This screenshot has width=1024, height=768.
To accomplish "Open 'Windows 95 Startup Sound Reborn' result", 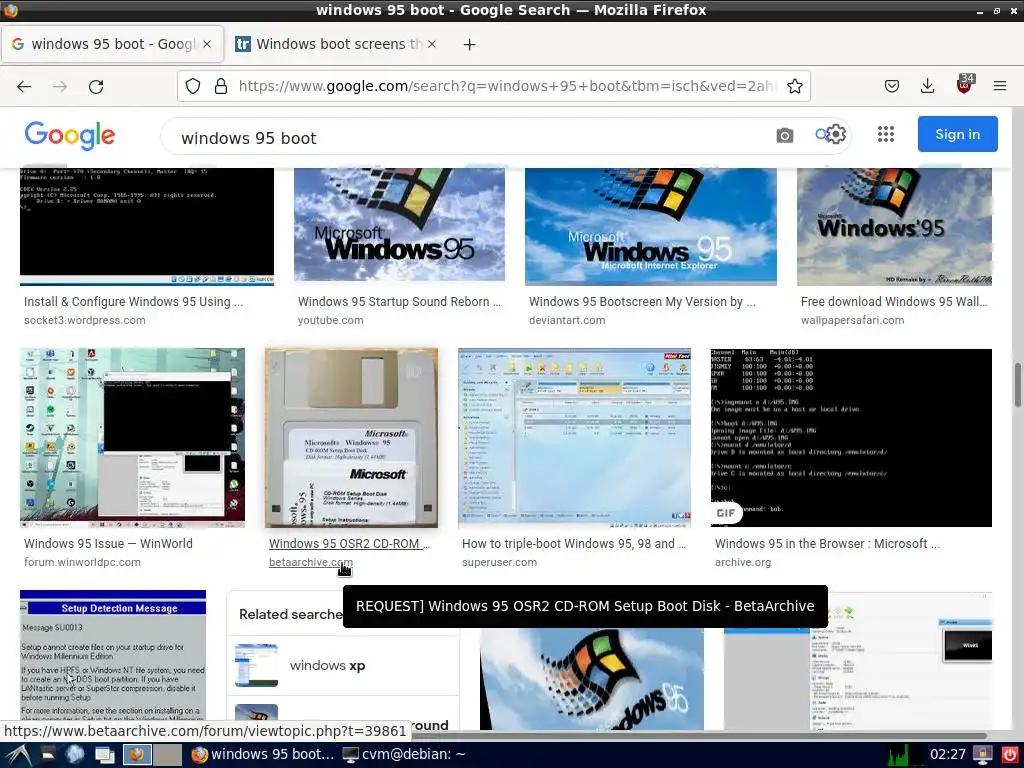I will click(399, 302).
